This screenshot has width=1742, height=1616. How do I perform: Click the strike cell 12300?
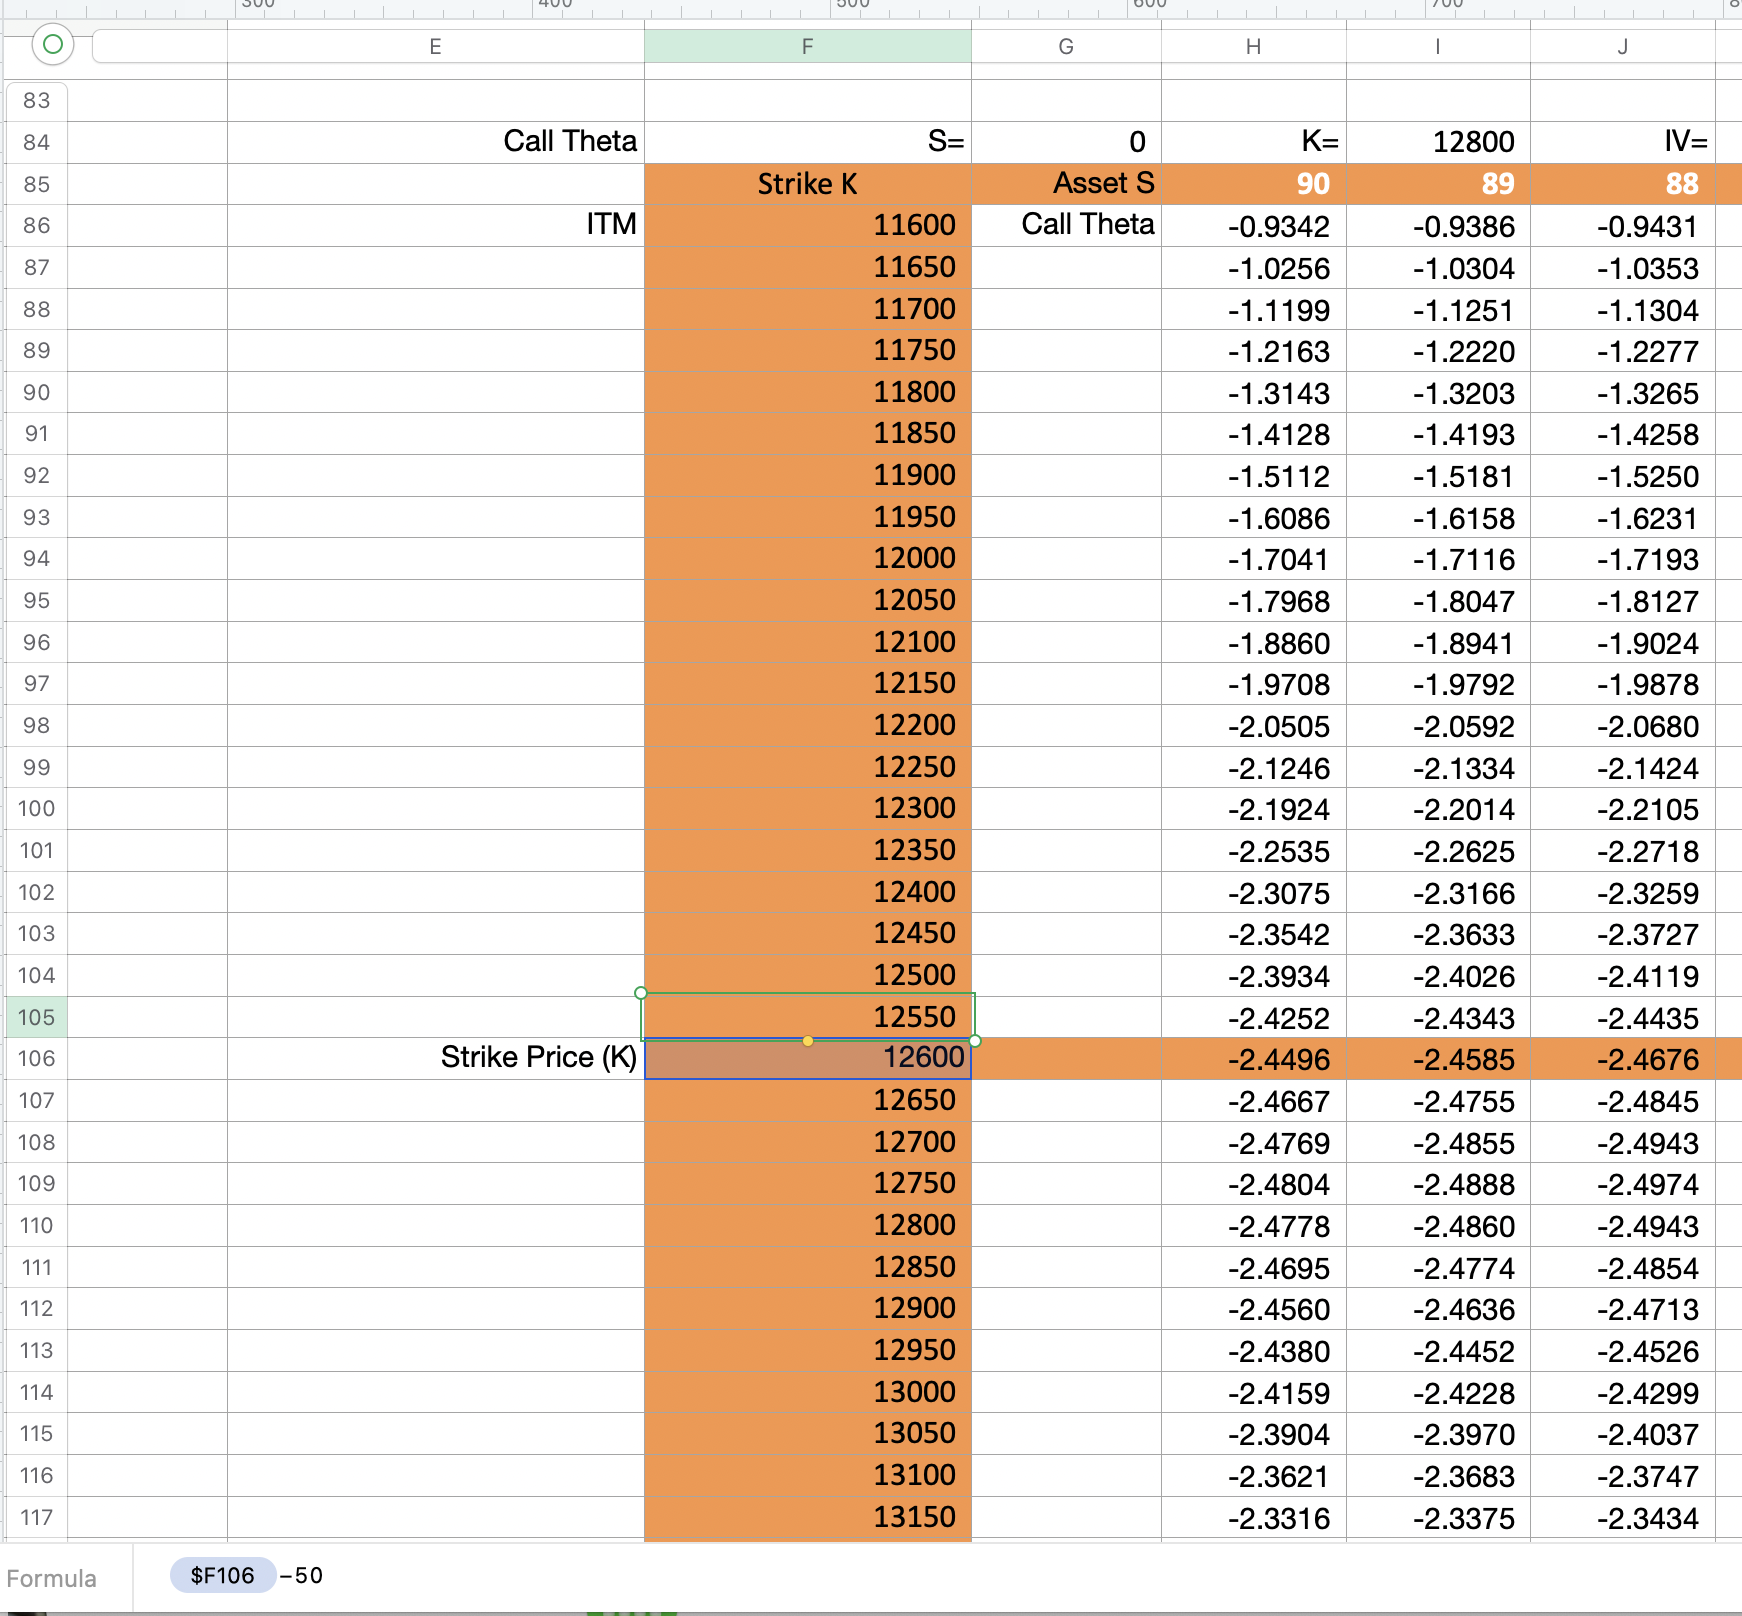pyautogui.click(x=808, y=808)
